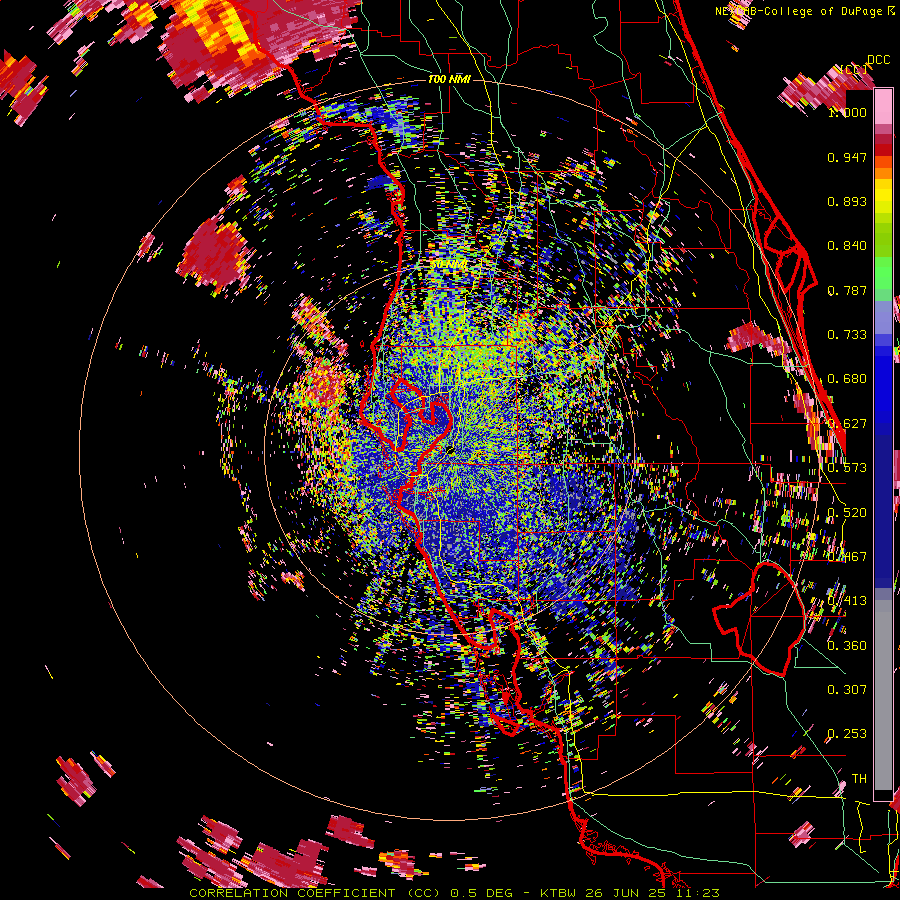Click the 11:23 time stamp in the caption
Image resolution: width=900 pixels, height=900 pixels.
coord(697,893)
